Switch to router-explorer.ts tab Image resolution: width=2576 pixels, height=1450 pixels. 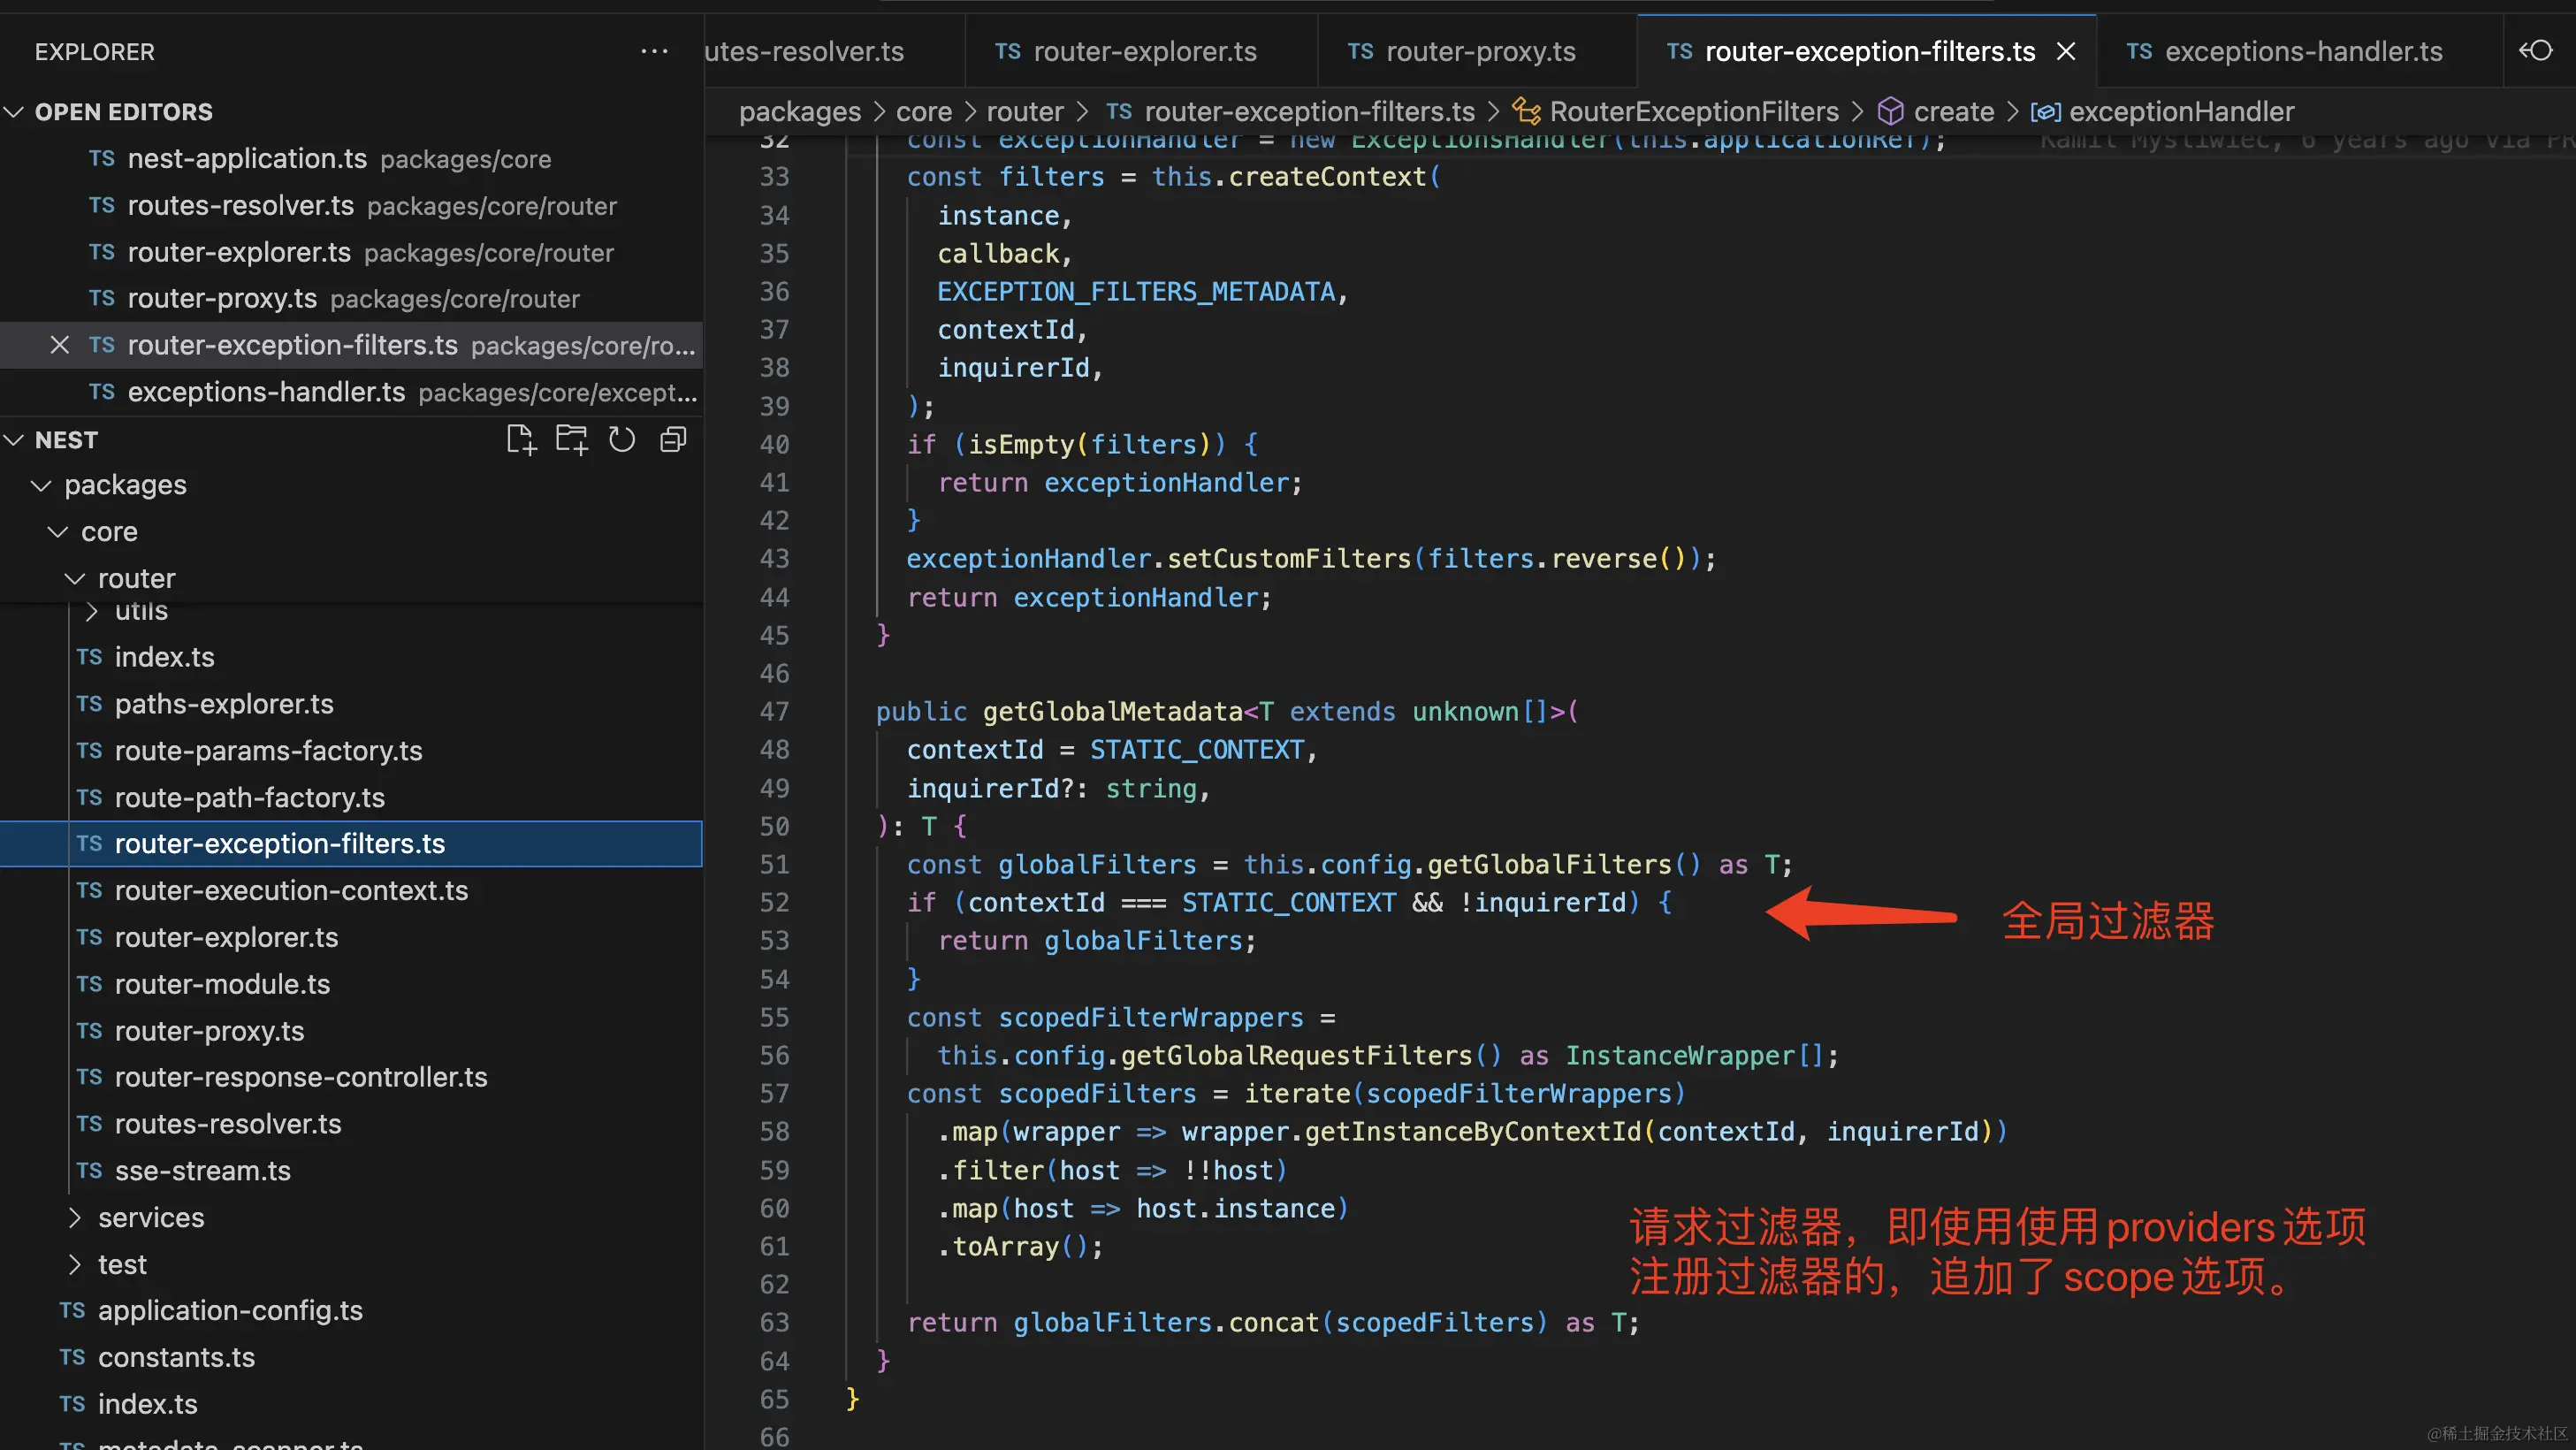pos(1141,51)
